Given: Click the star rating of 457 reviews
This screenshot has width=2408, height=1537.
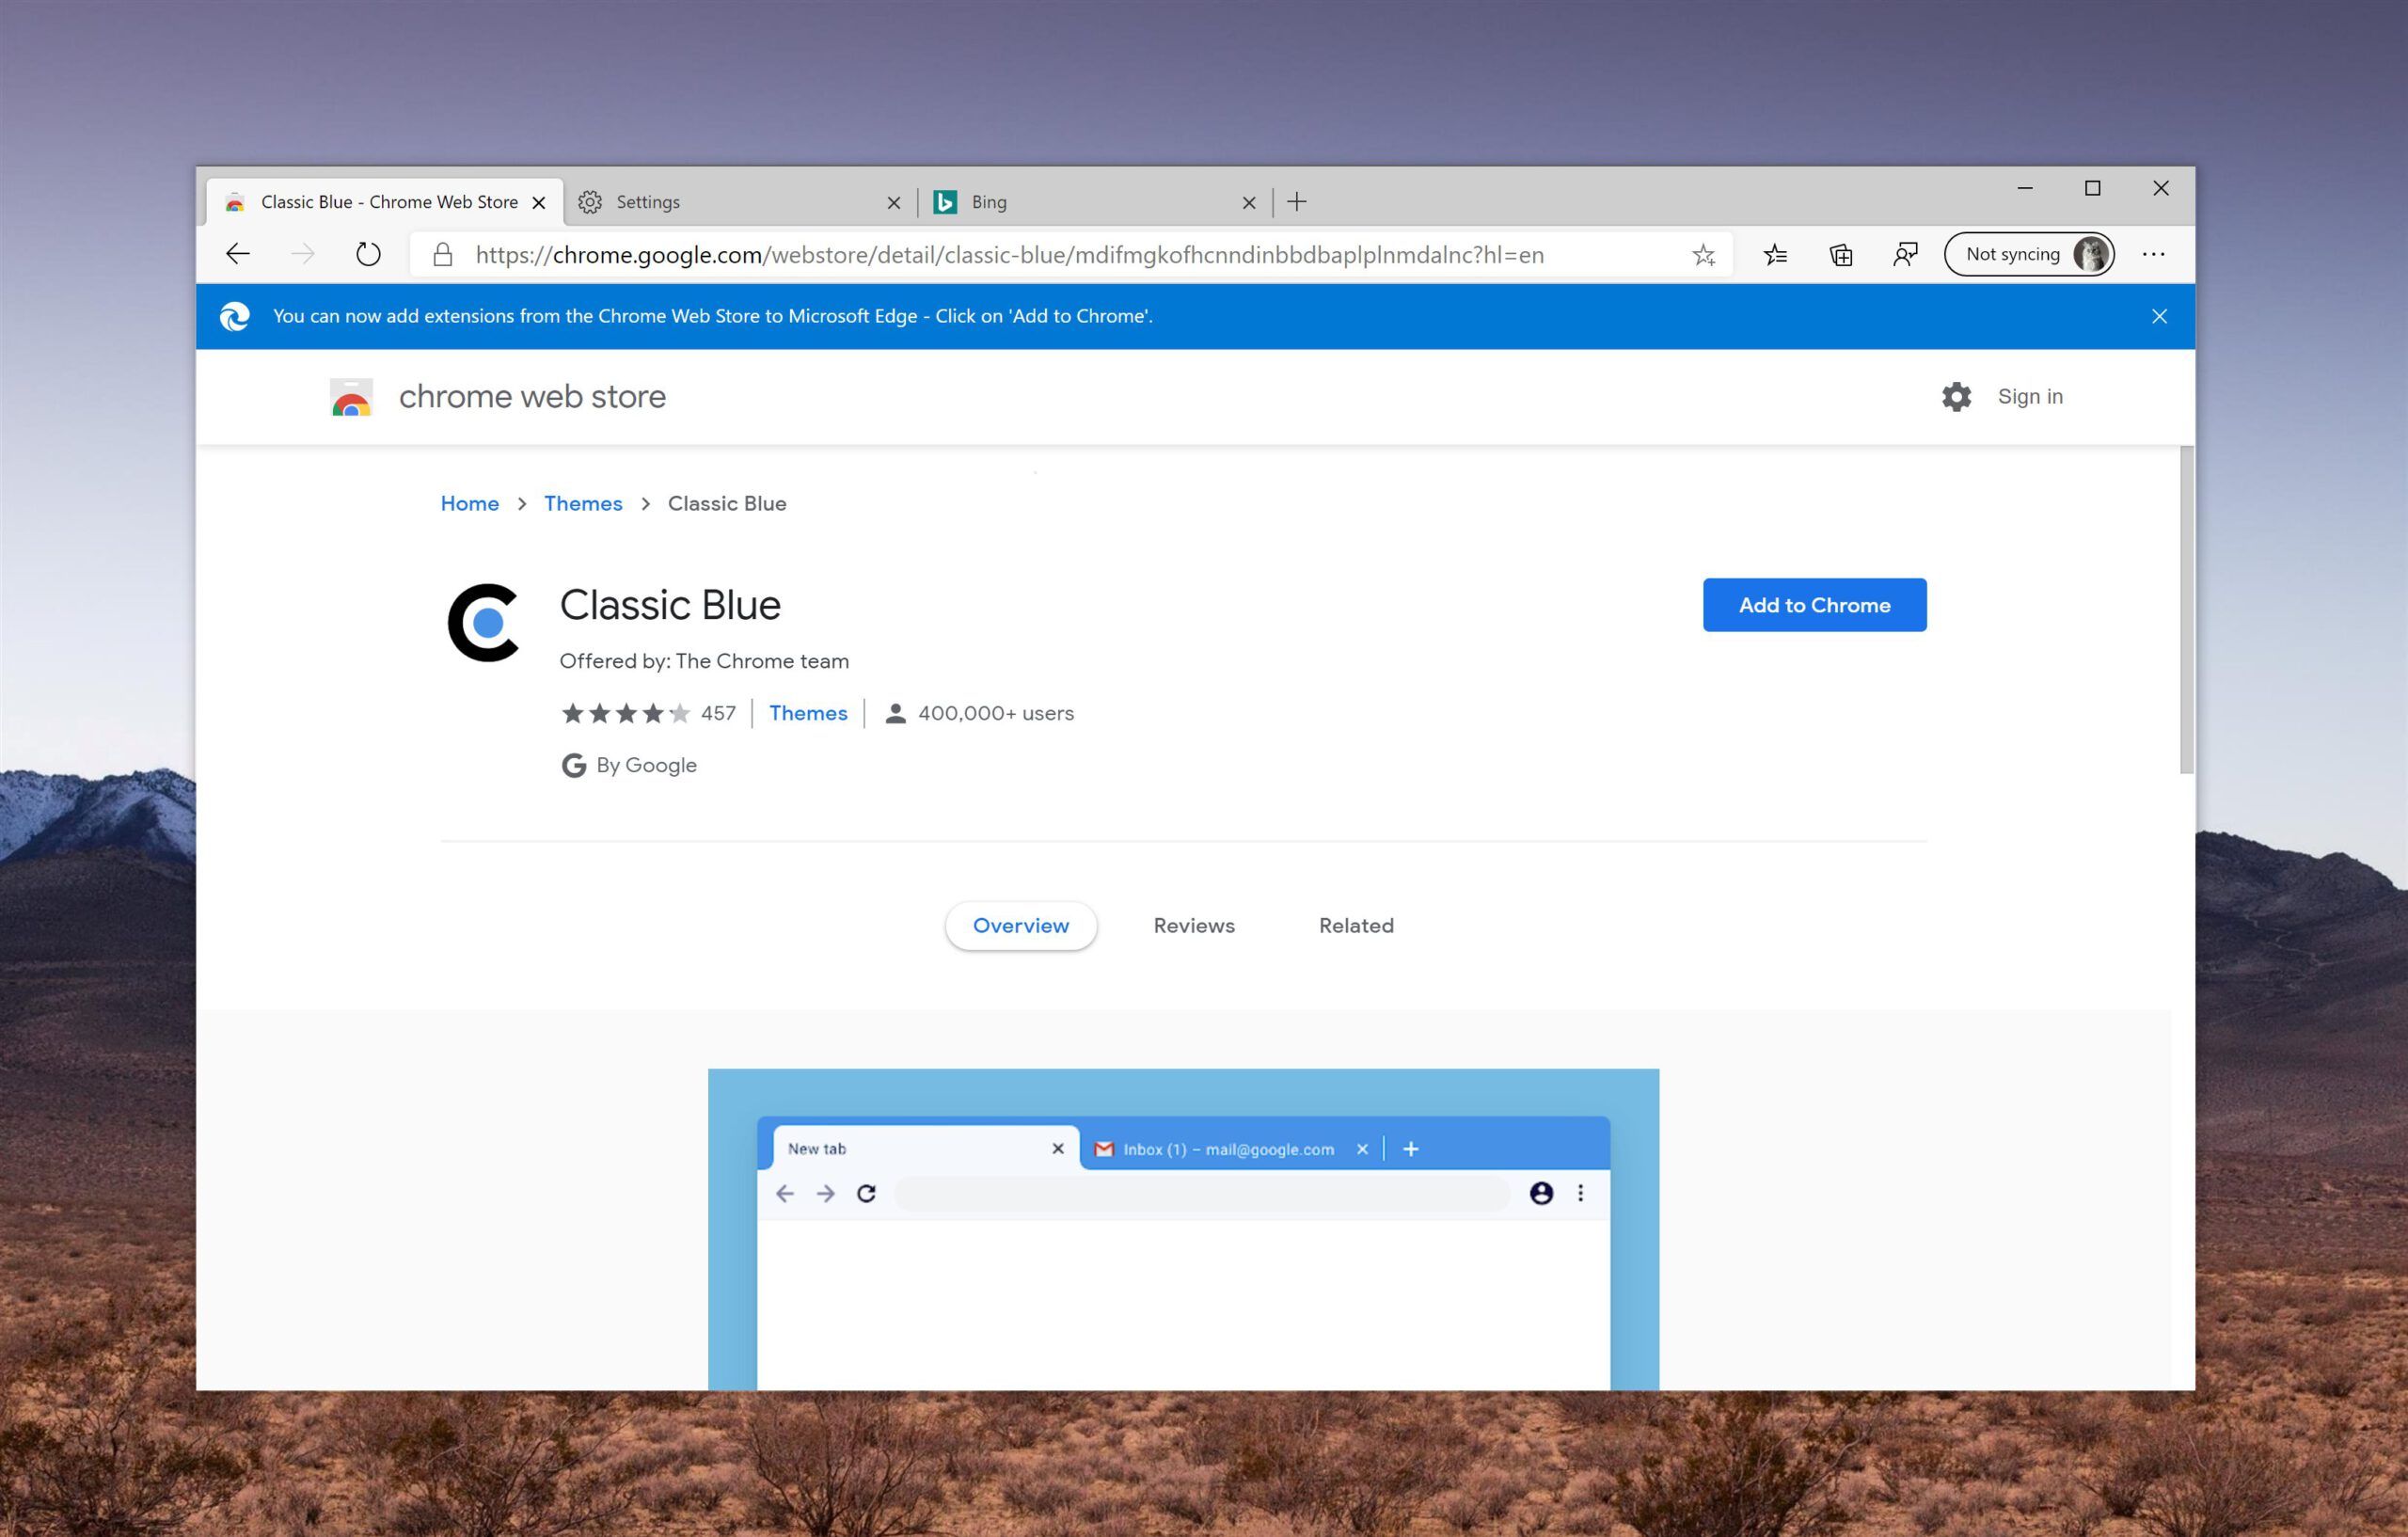Looking at the screenshot, I should [x=626, y=713].
